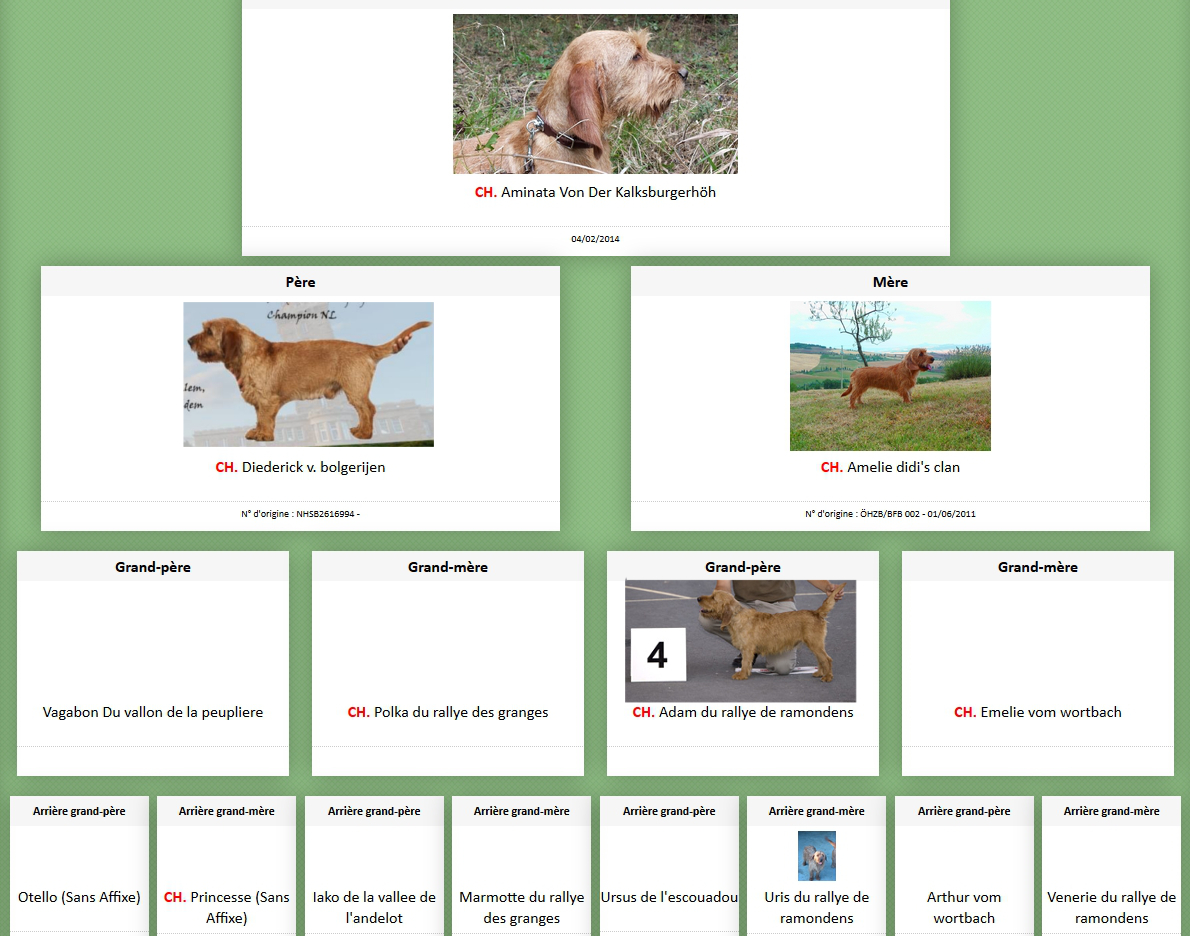1190x936 pixels.
Task: View the Amelie didi's clan photo
Action: coord(890,376)
